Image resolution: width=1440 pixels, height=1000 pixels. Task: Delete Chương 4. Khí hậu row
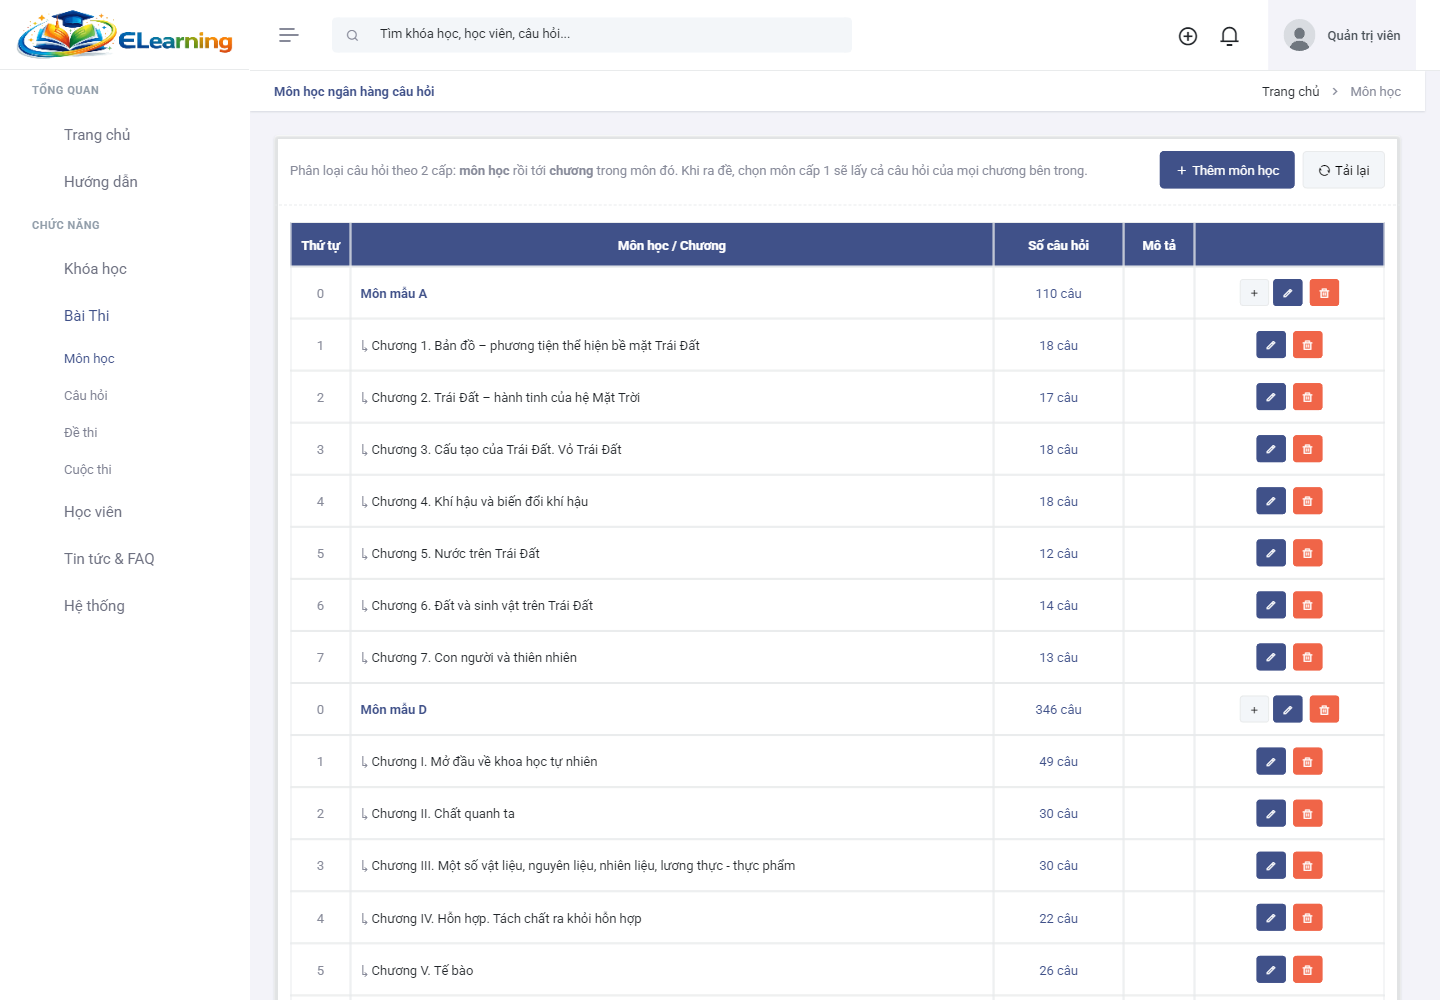[1308, 501]
